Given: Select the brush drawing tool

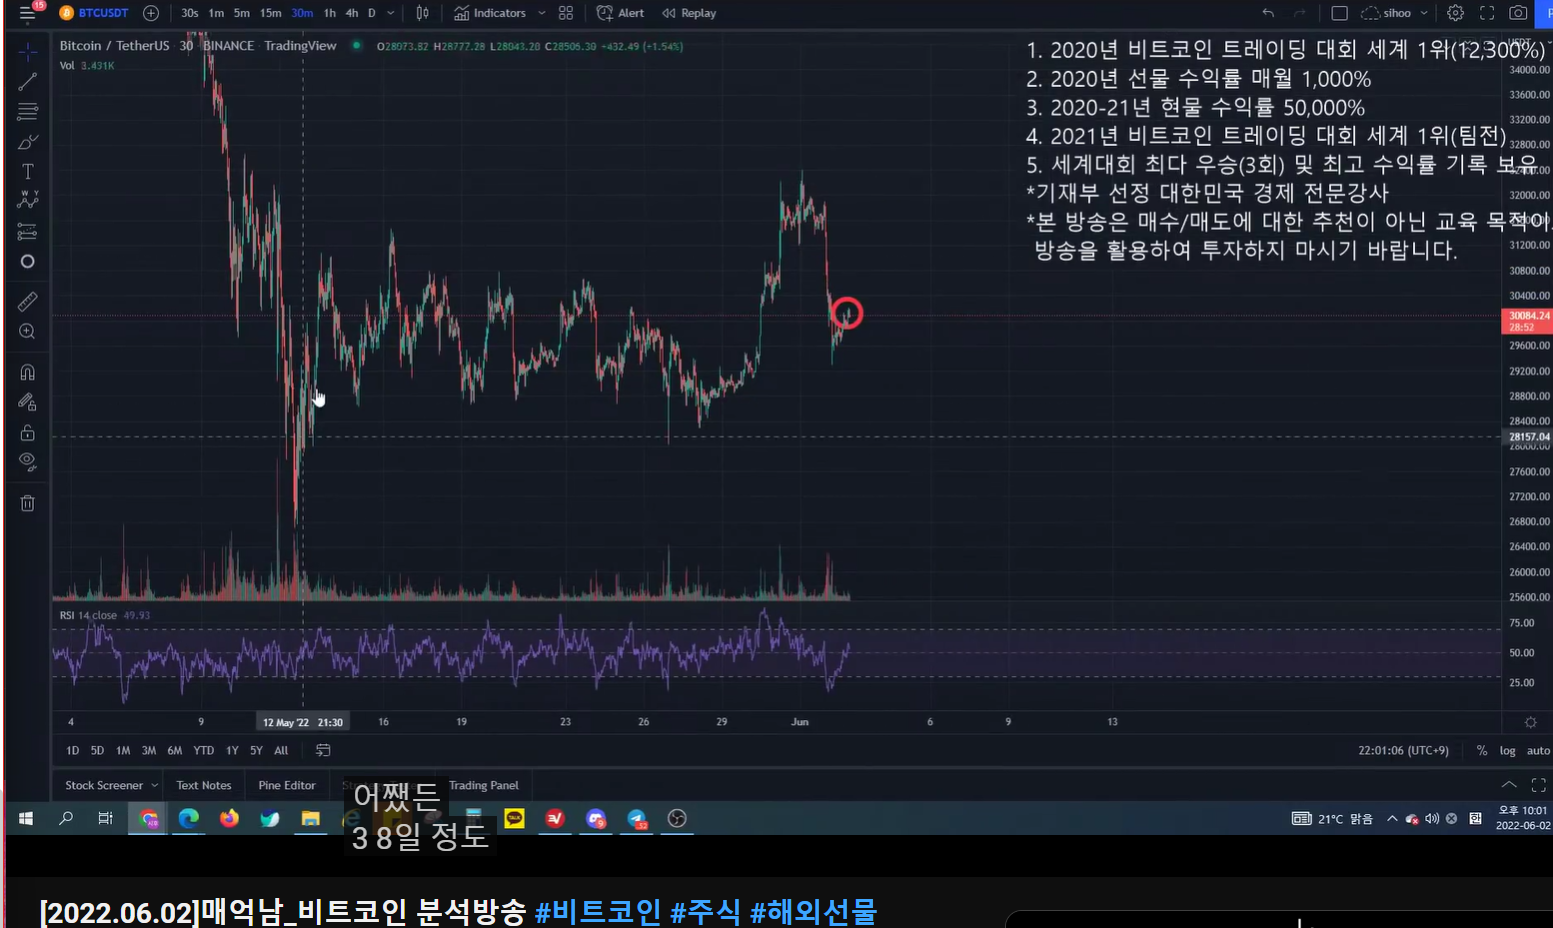Looking at the screenshot, I should coord(28,142).
